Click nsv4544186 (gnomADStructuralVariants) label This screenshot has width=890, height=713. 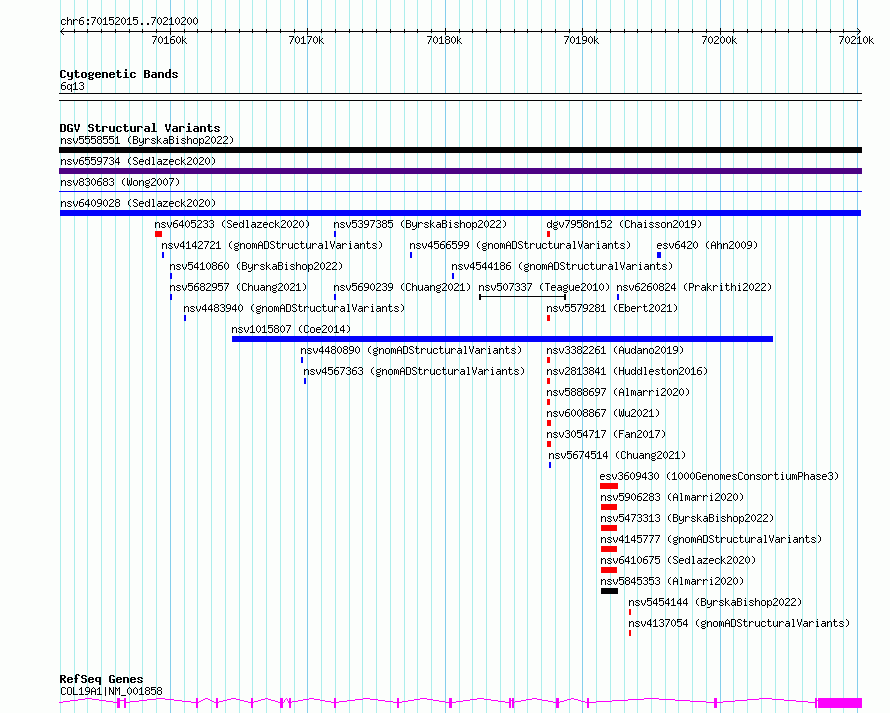[562, 266]
